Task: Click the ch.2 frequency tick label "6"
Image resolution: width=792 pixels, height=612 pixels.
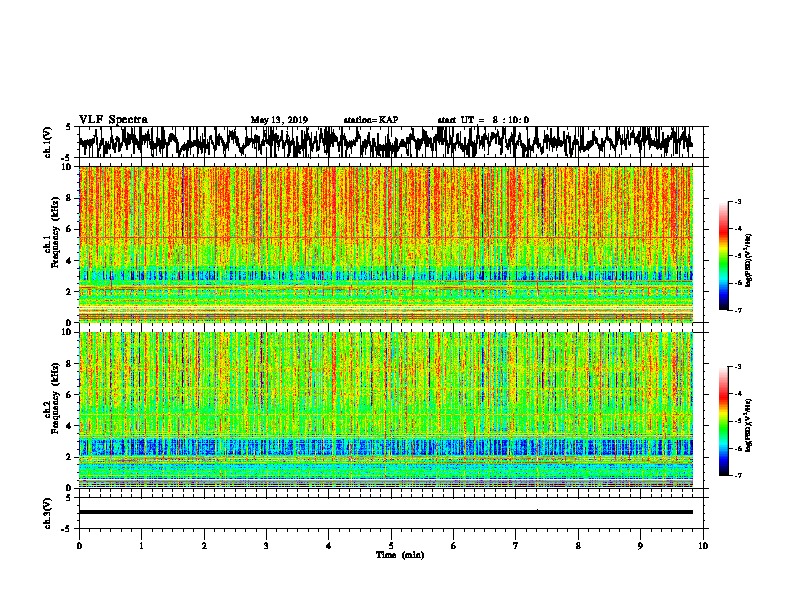Action: click(70, 395)
